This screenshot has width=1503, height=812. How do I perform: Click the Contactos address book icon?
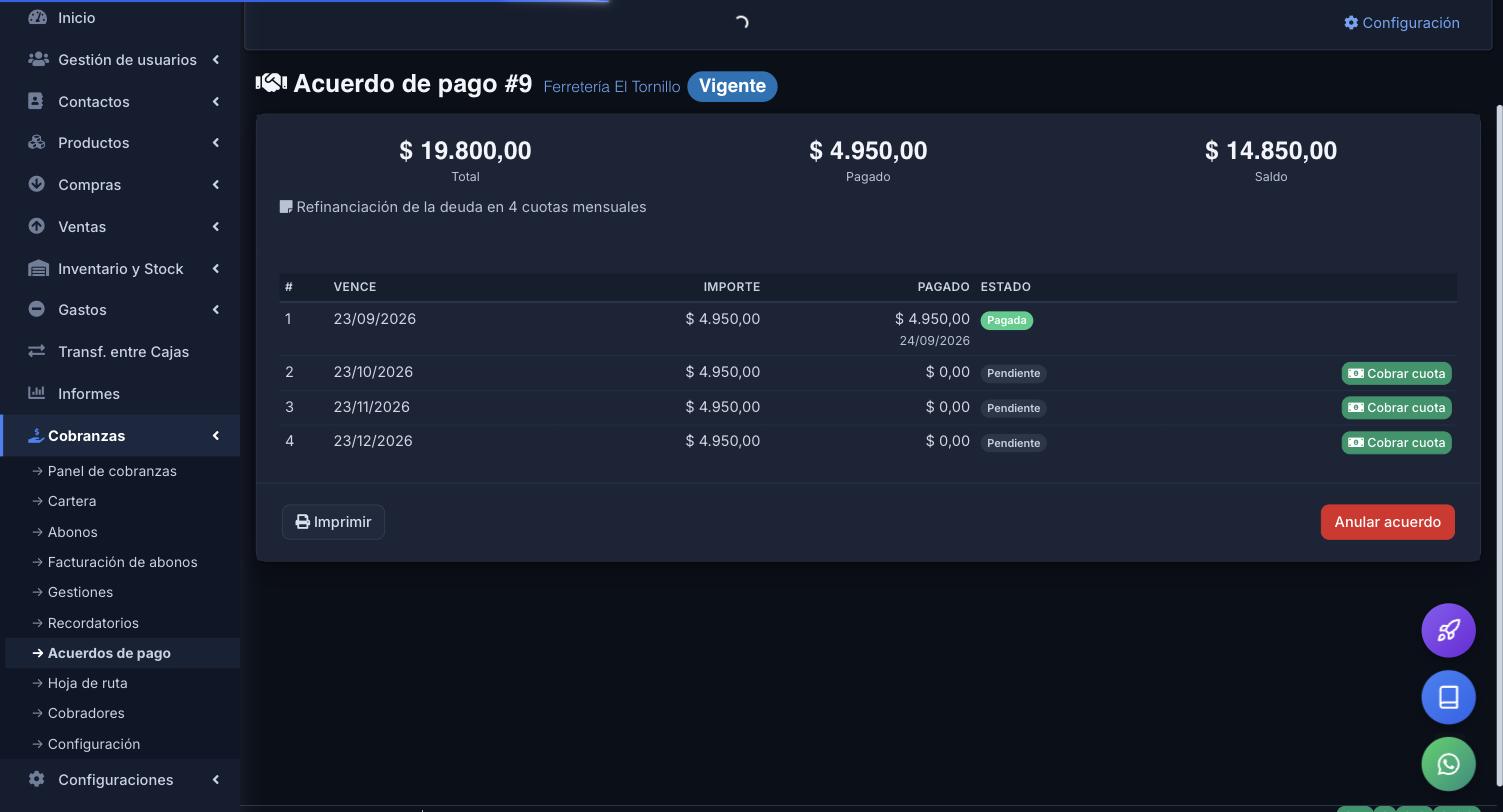tap(36, 101)
